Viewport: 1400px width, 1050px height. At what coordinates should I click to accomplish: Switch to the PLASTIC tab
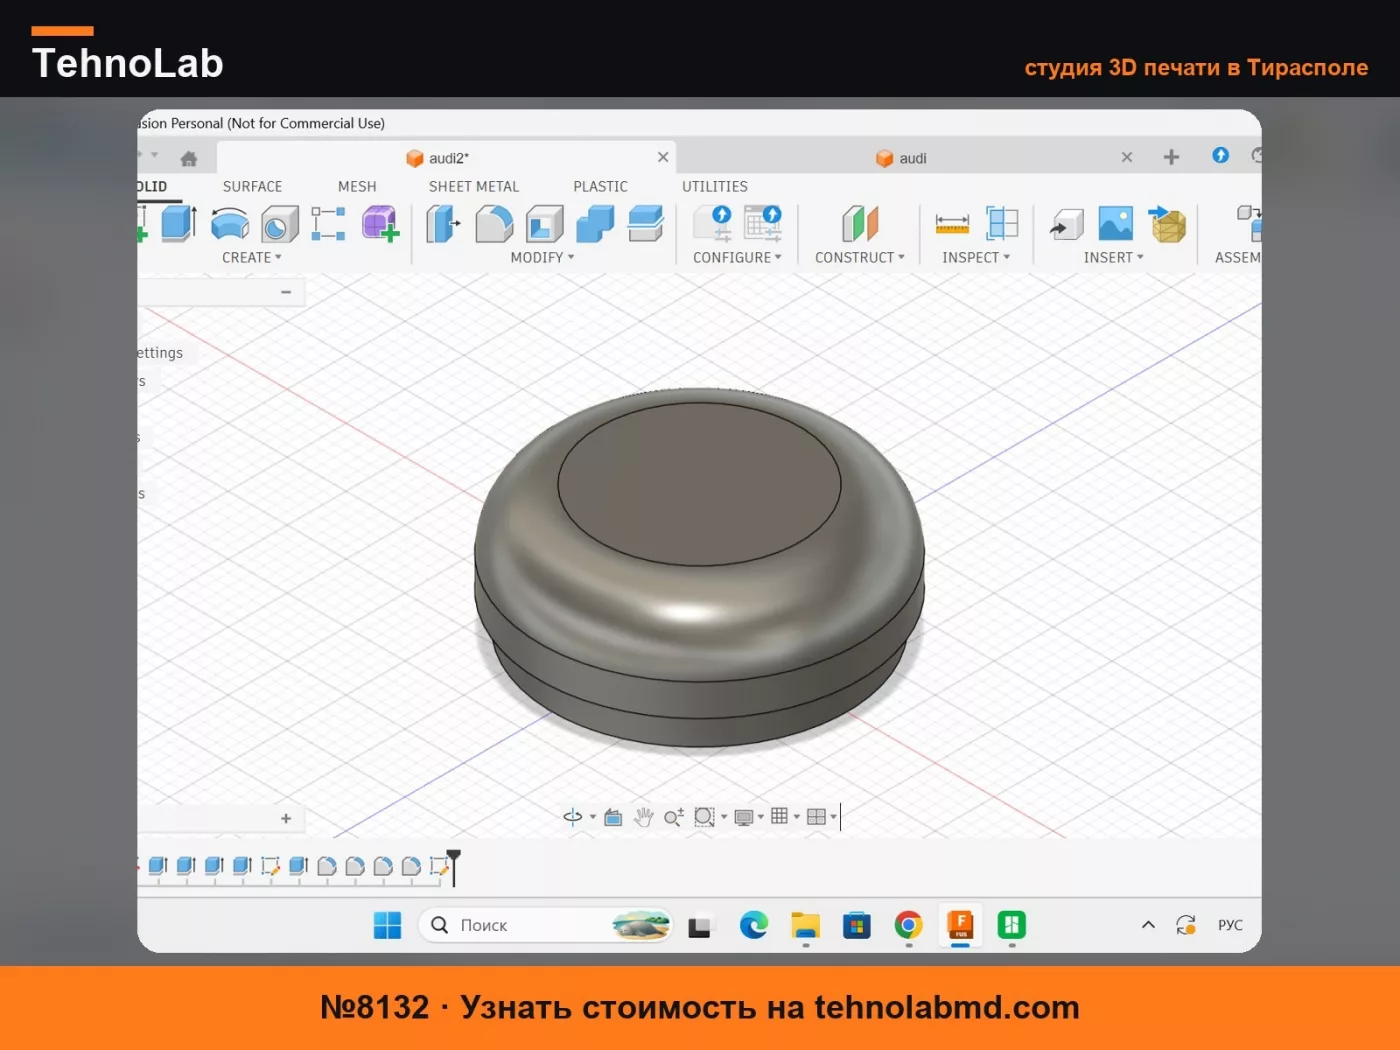(x=600, y=186)
